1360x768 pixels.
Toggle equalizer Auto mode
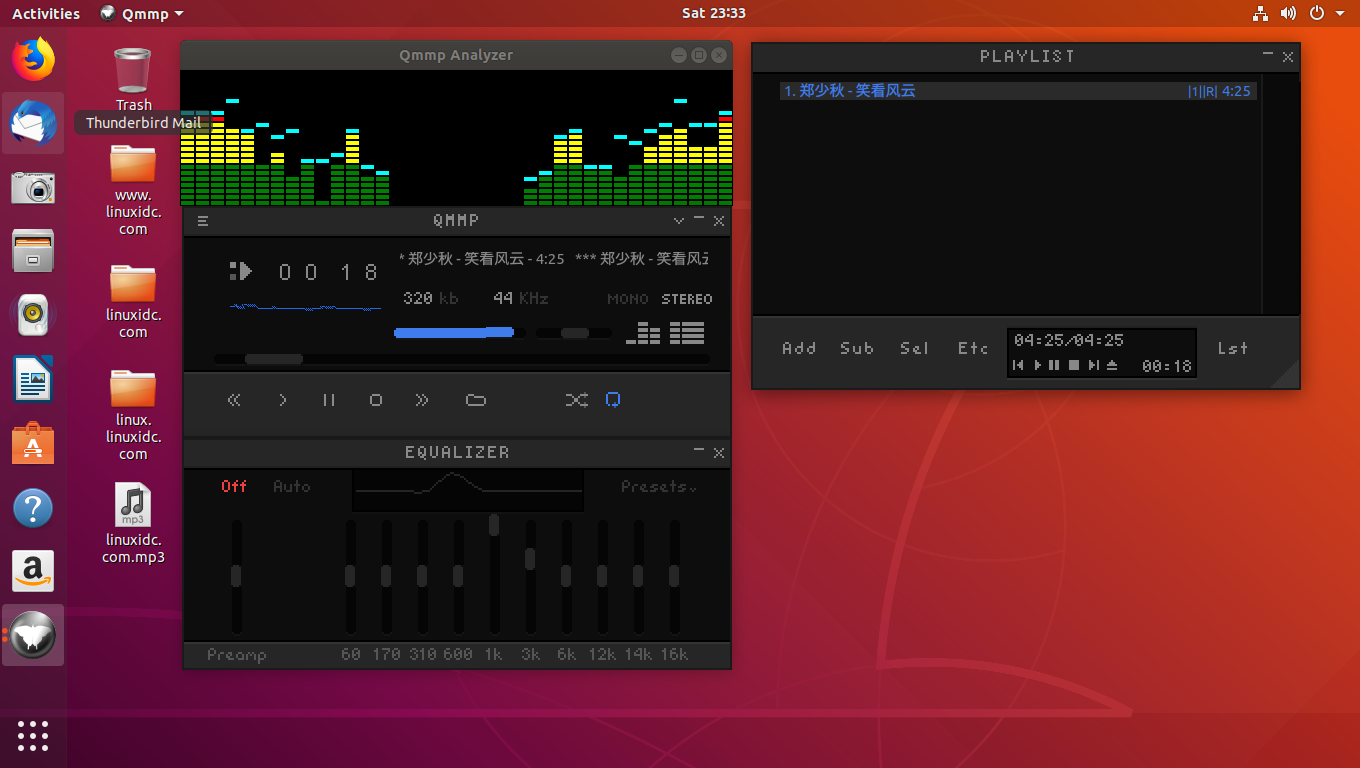291,486
